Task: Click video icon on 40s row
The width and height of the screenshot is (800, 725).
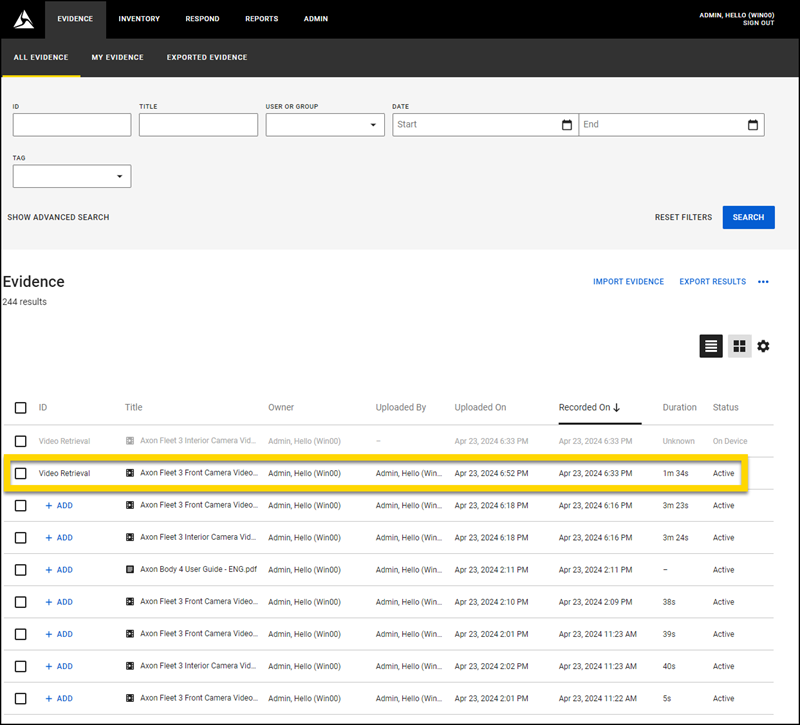Action: pos(130,666)
